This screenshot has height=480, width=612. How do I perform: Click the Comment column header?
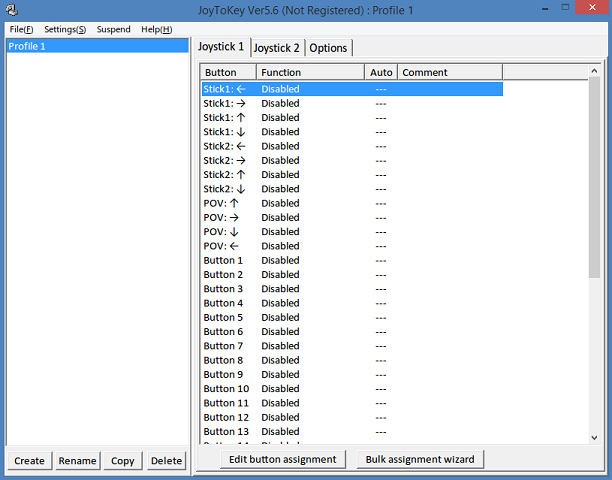[x=450, y=73]
